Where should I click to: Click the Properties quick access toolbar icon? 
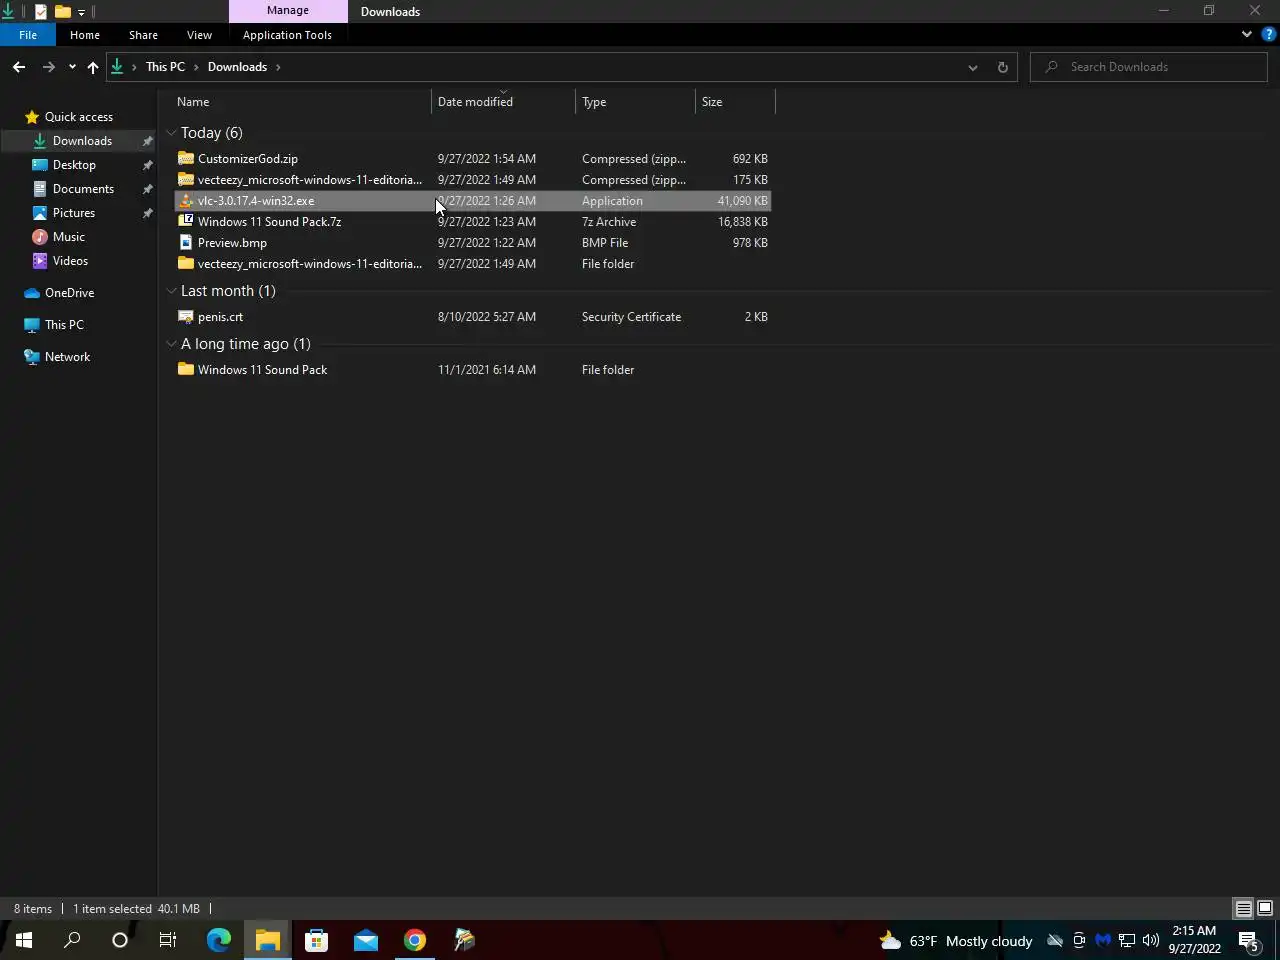pos(40,12)
